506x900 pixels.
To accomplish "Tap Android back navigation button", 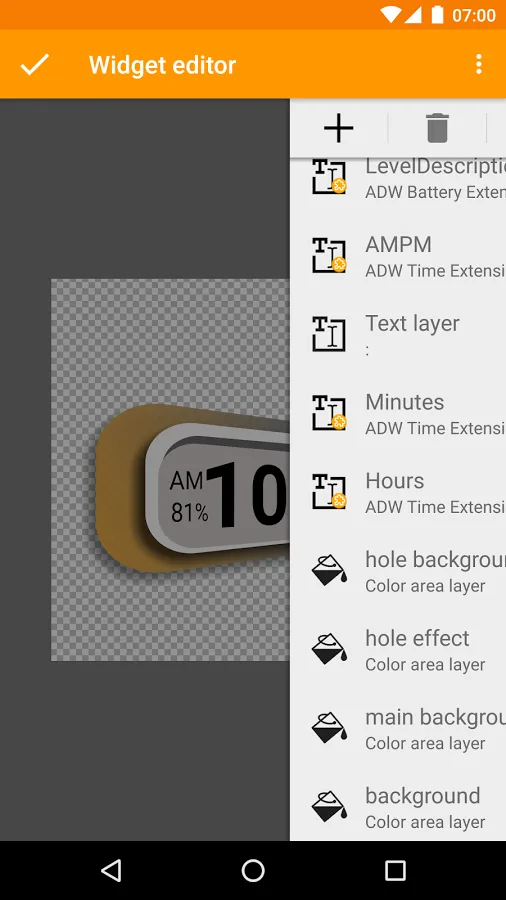I will (111, 870).
